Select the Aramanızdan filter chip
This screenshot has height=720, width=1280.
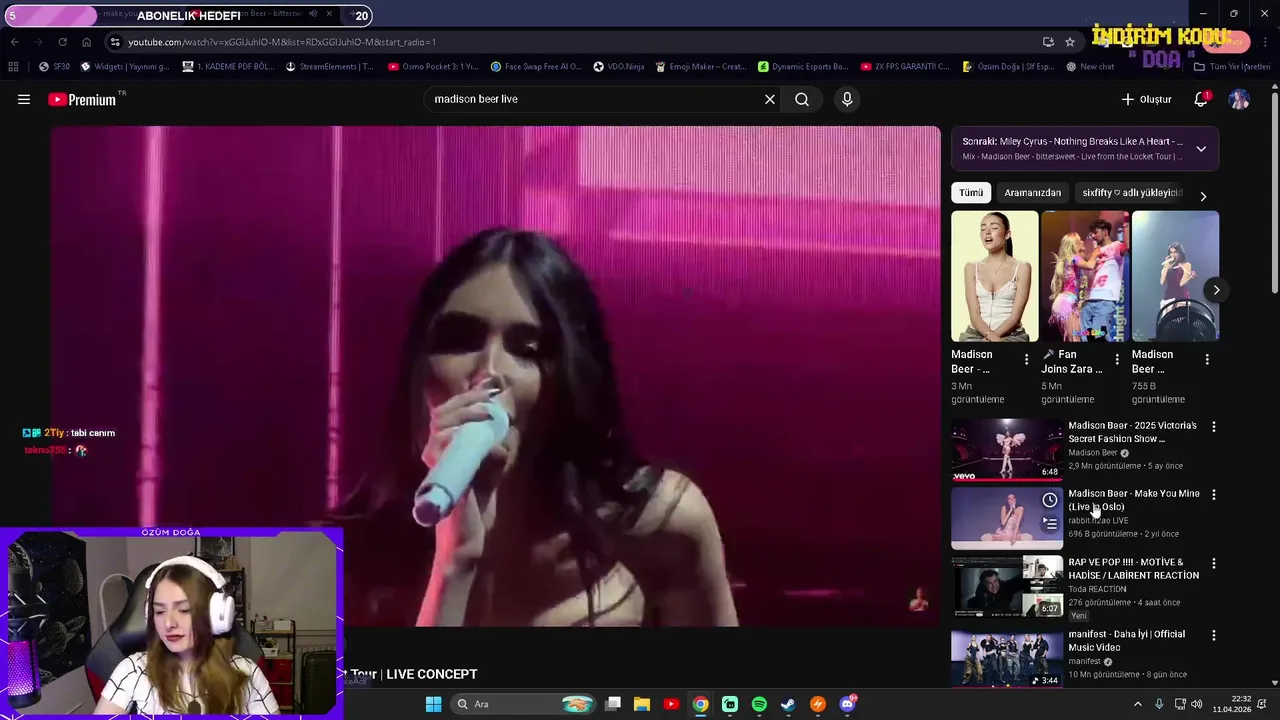click(1032, 192)
